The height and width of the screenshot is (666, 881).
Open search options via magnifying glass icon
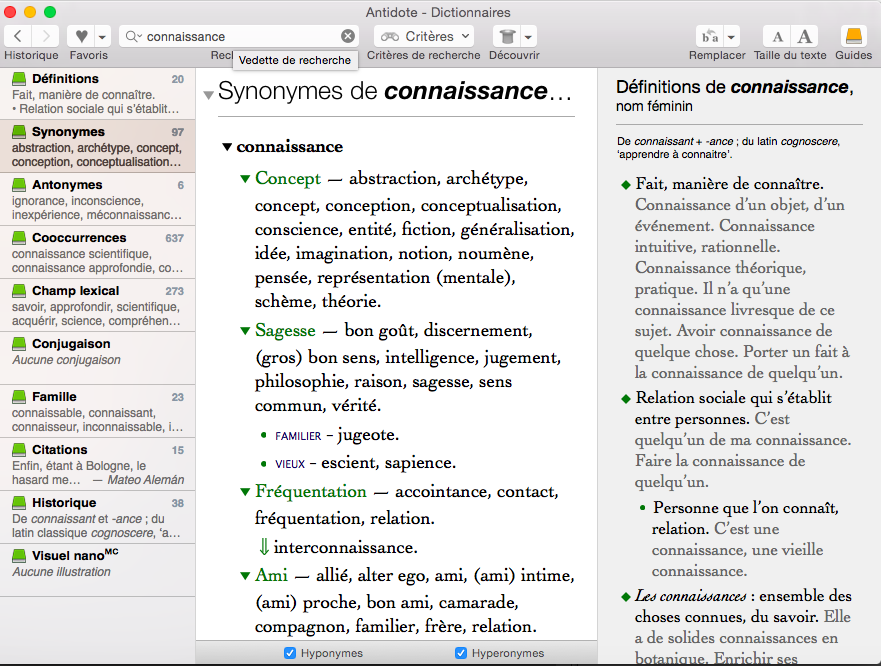[x=133, y=37]
